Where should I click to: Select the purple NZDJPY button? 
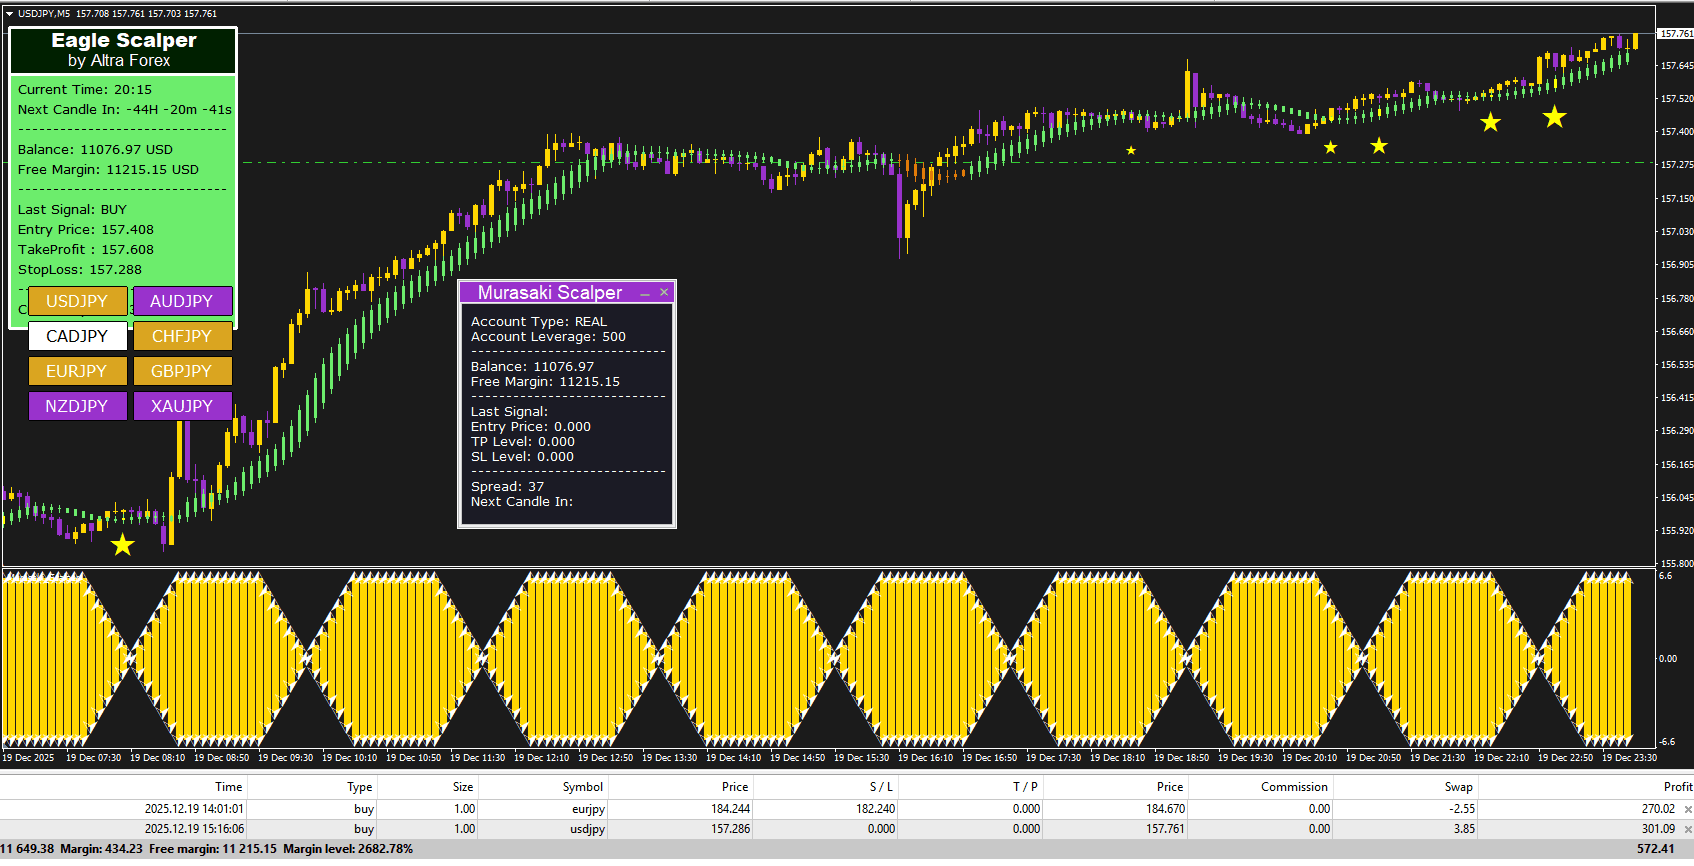click(x=77, y=406)
